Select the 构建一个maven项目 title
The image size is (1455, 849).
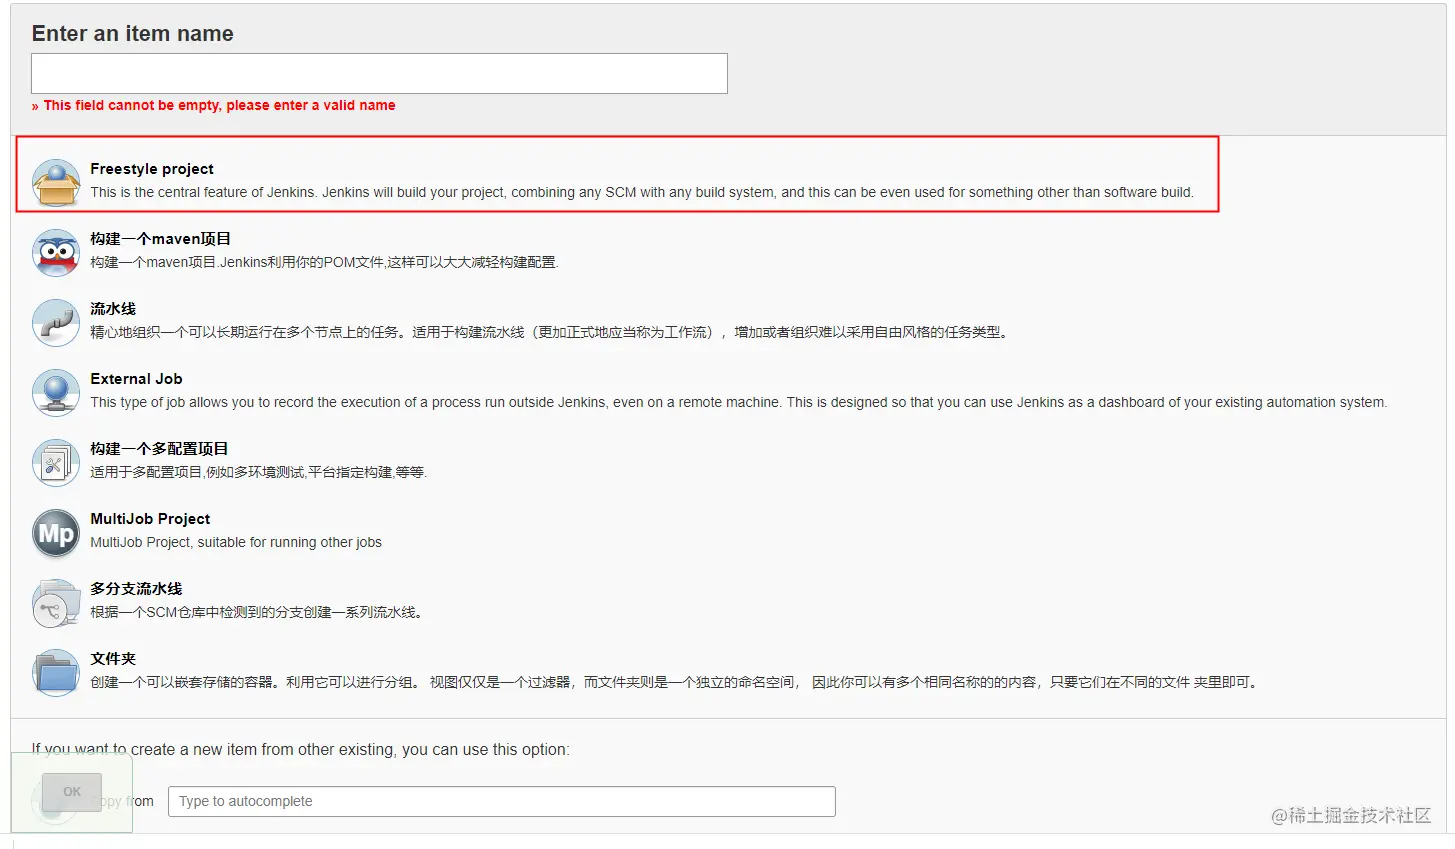coord(161,239)
